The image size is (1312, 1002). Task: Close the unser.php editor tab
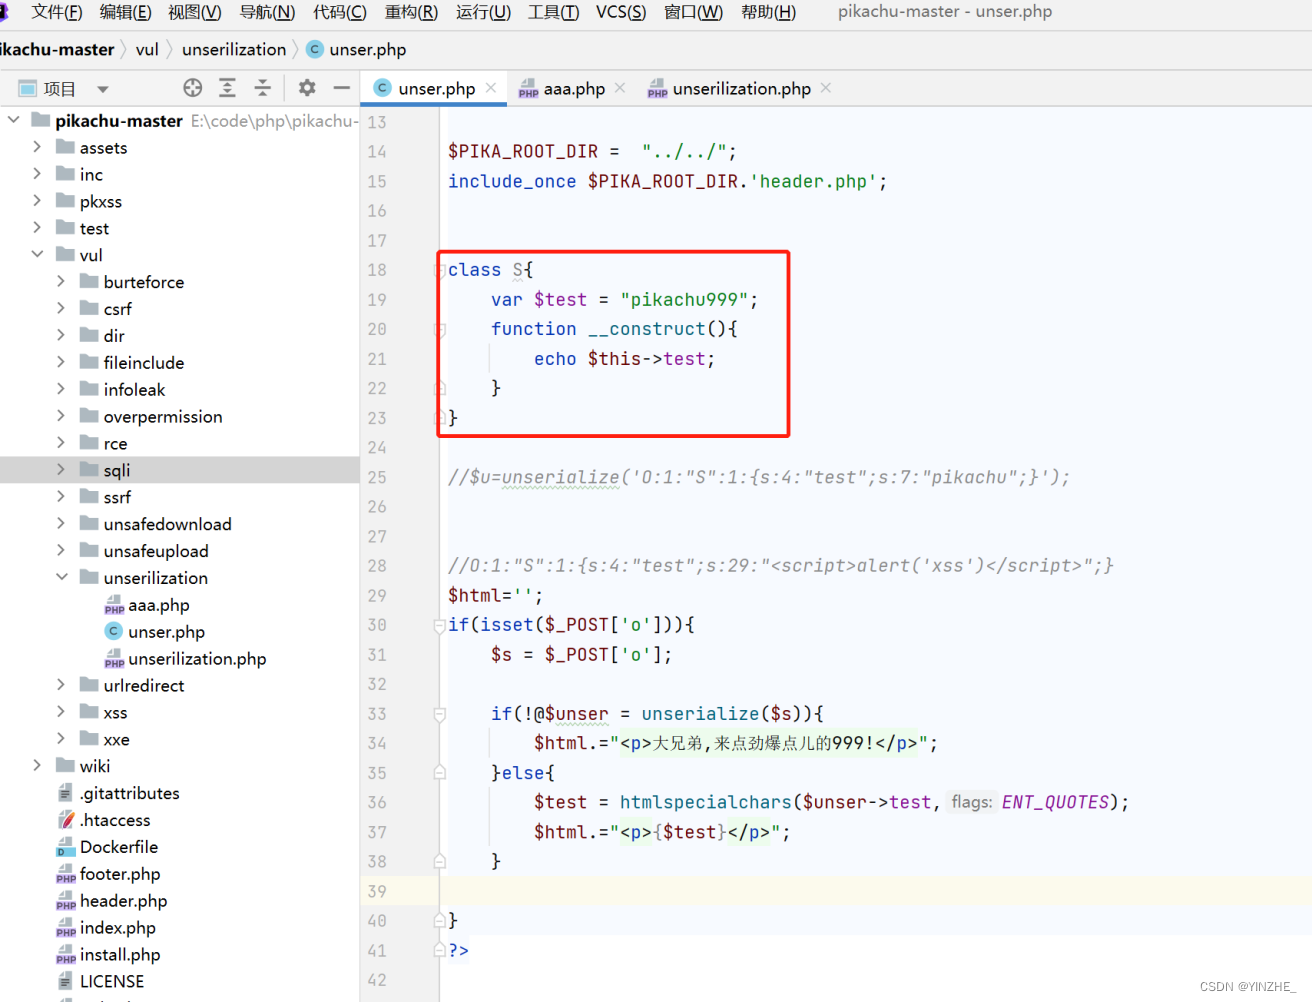pyautogui.click(x=491, y=88)
